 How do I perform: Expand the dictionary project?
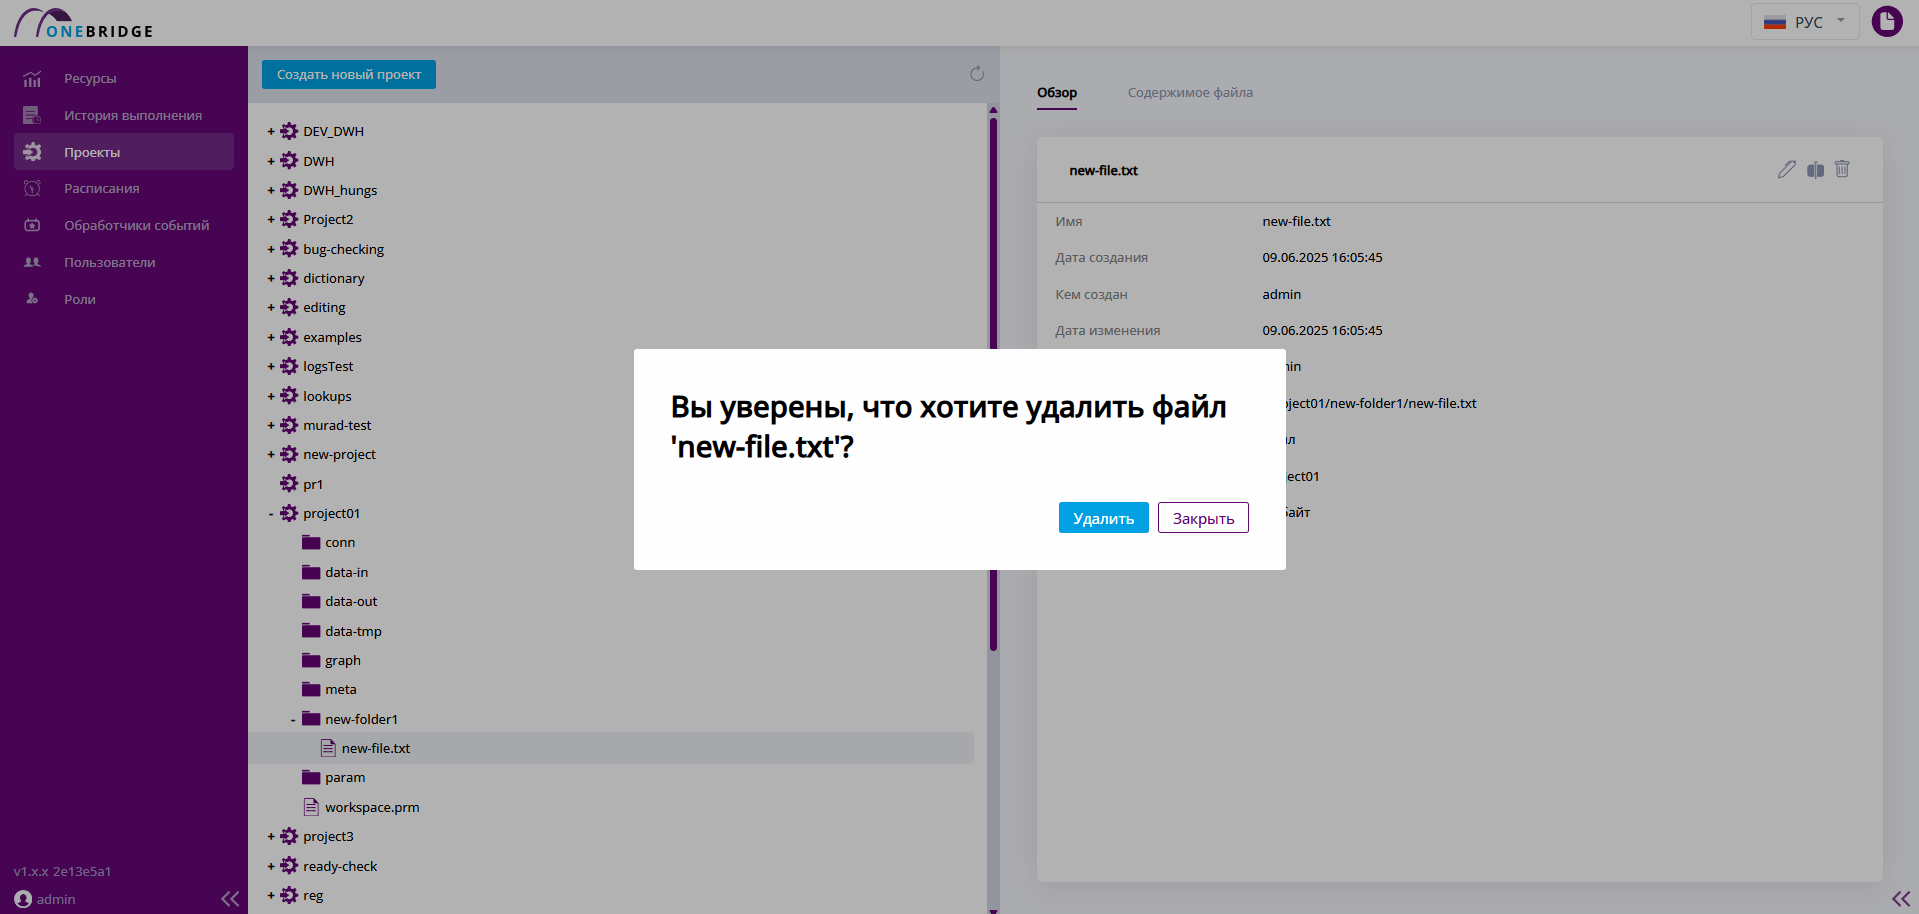pyautogui.click(x=271, y=278)
